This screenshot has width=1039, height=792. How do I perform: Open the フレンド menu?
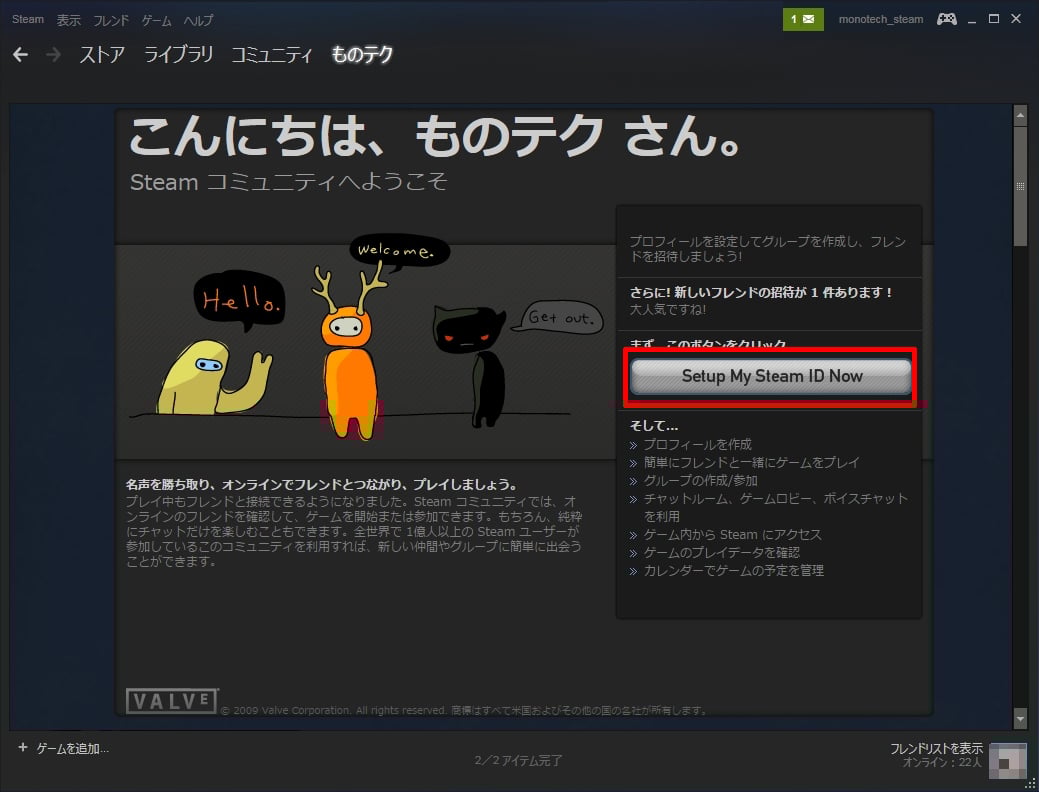pyautogui.click(x=111, y=20)
